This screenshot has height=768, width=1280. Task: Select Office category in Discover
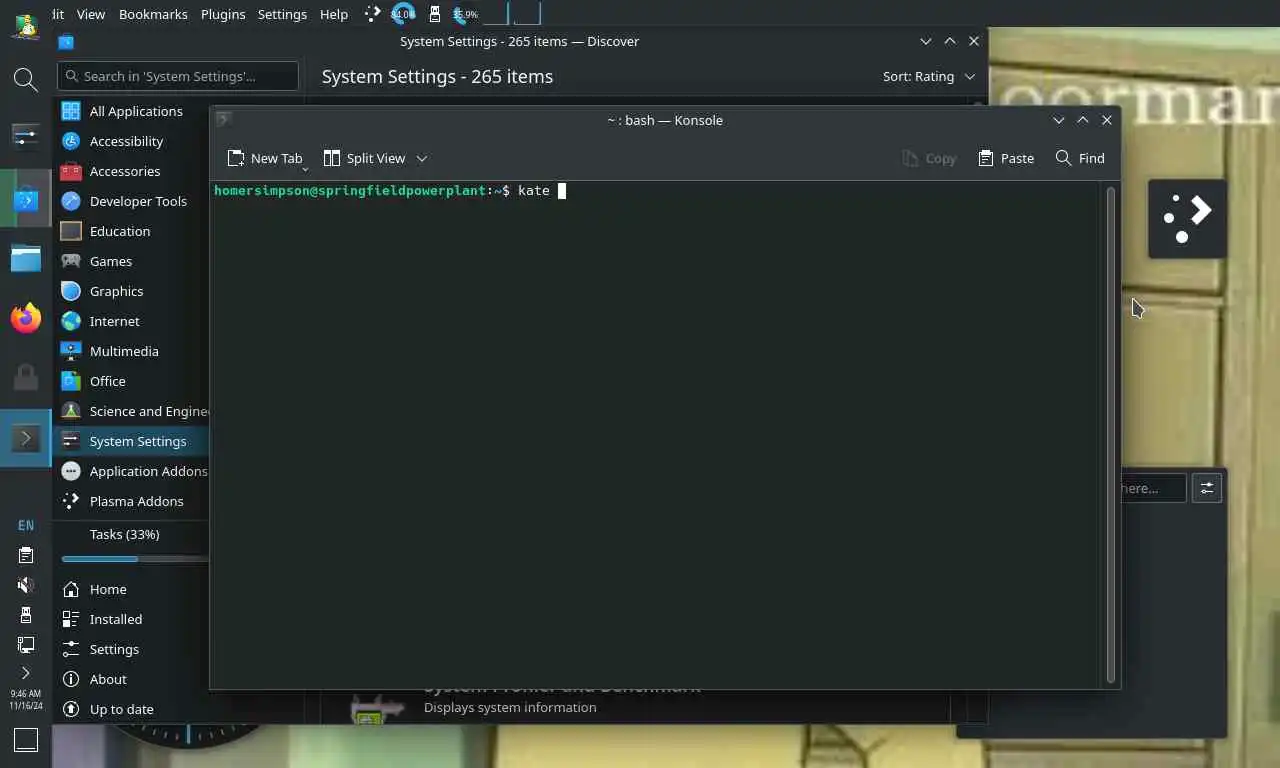(131, 381)
